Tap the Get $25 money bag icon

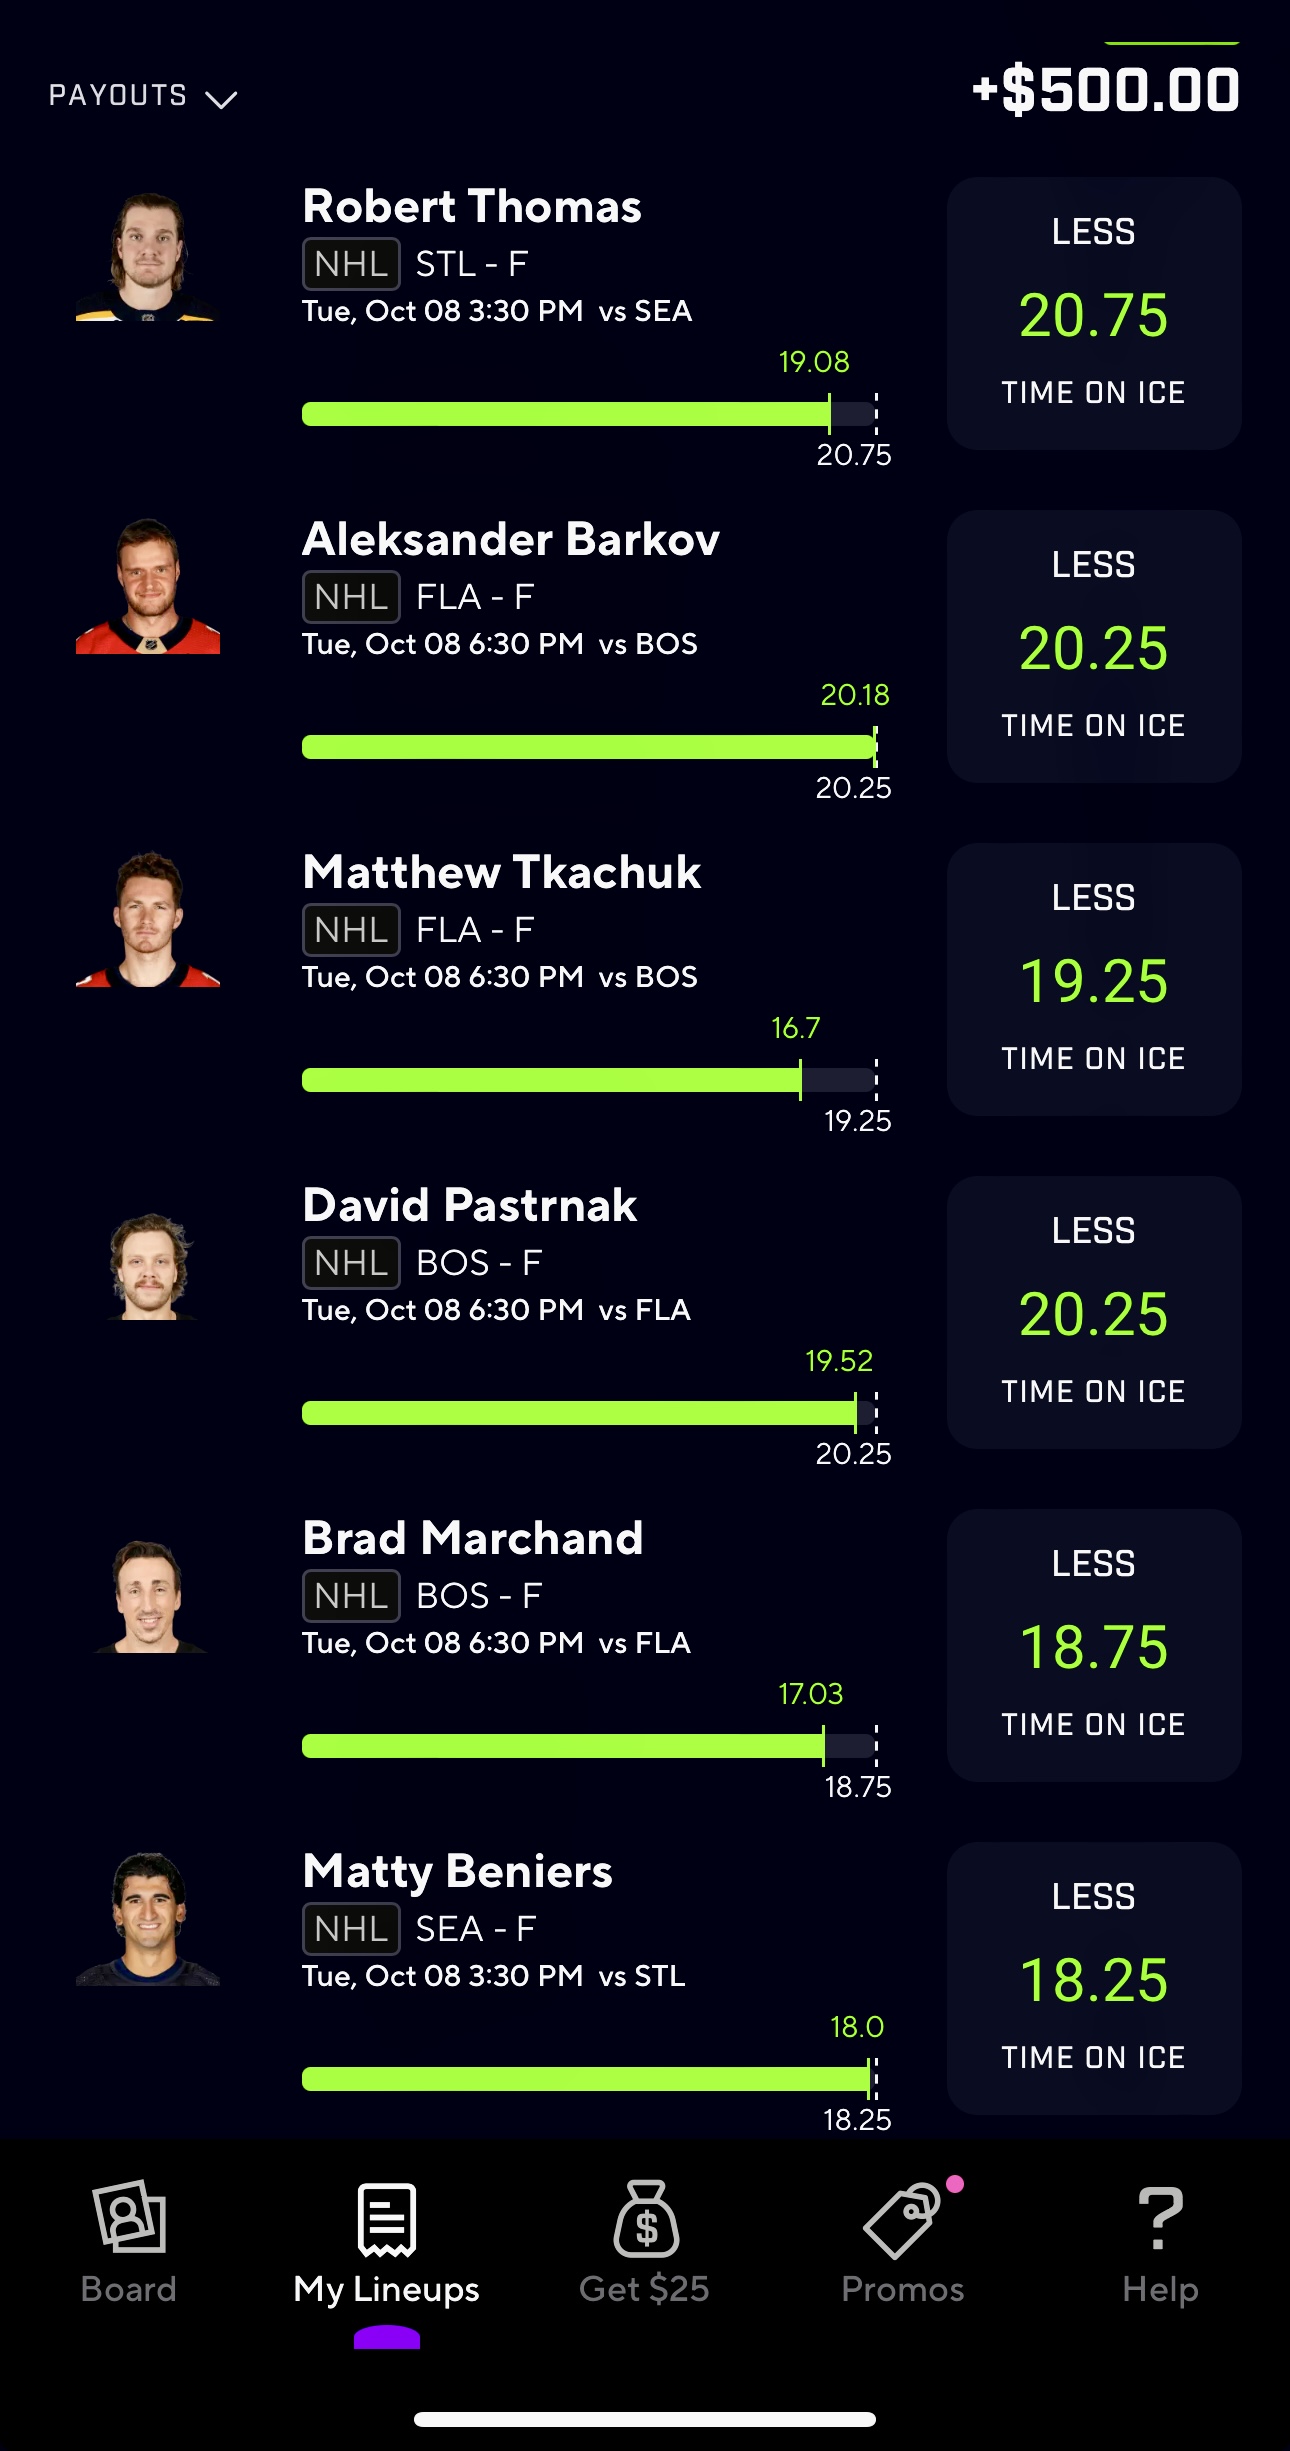pos(646,2219)
